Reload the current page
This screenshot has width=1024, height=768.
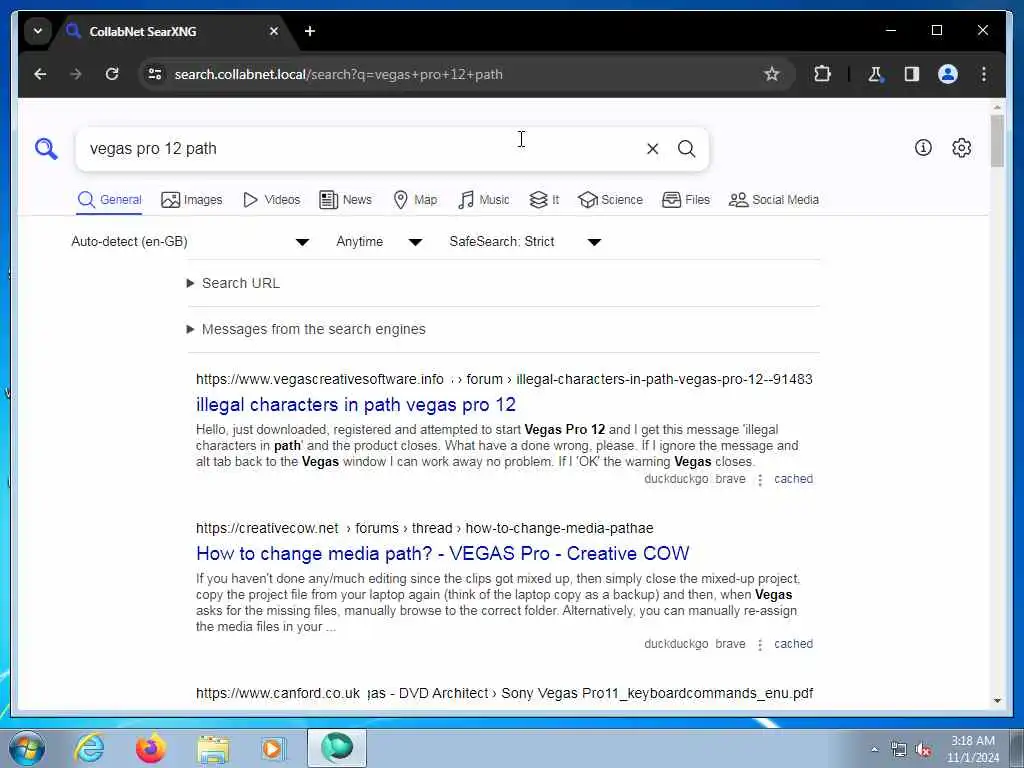[112, 74]
